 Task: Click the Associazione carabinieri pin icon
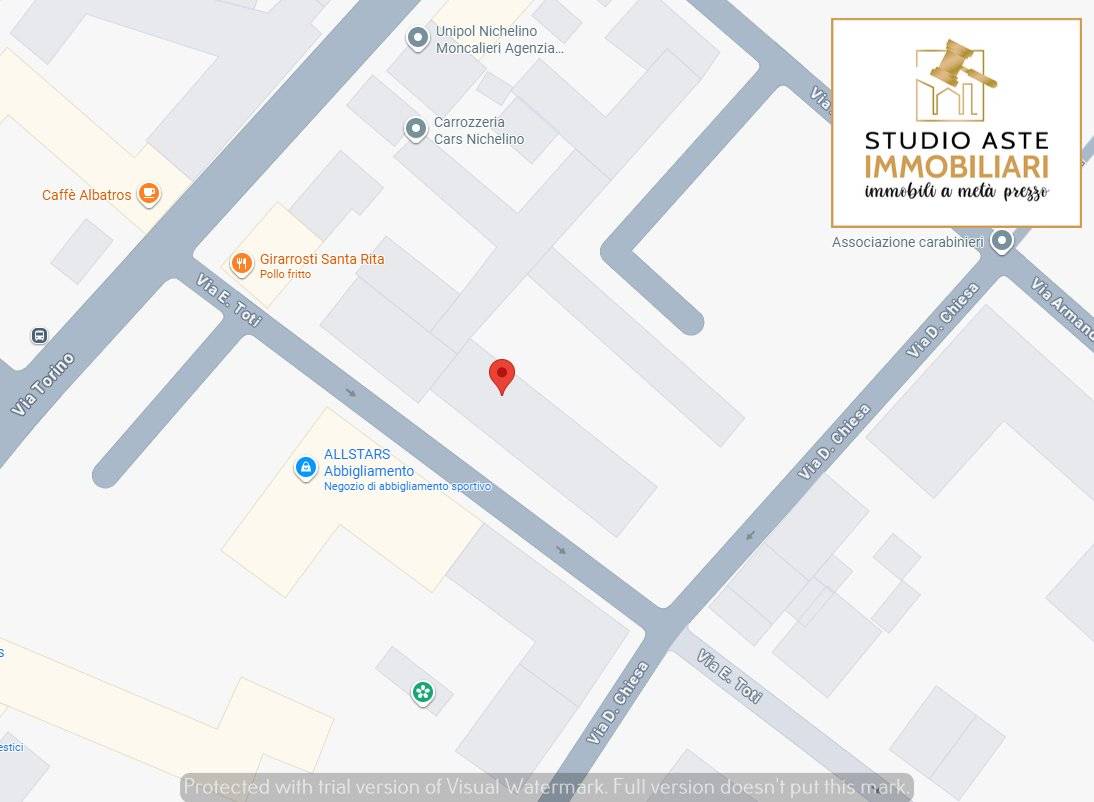pos(1001,241)
